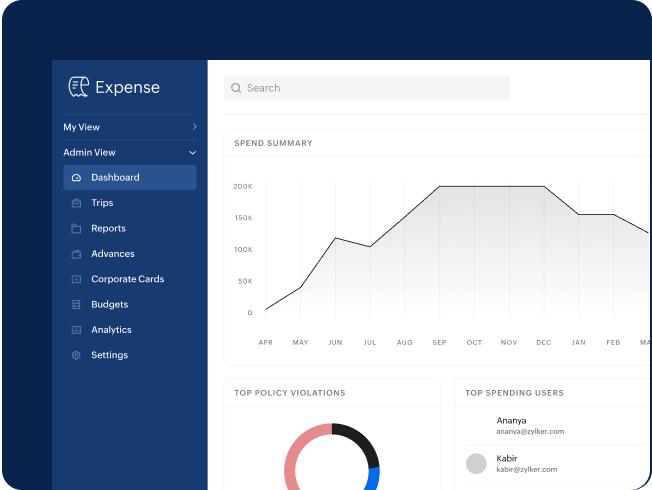Click the Corporate Cards icon

(76, 280)
